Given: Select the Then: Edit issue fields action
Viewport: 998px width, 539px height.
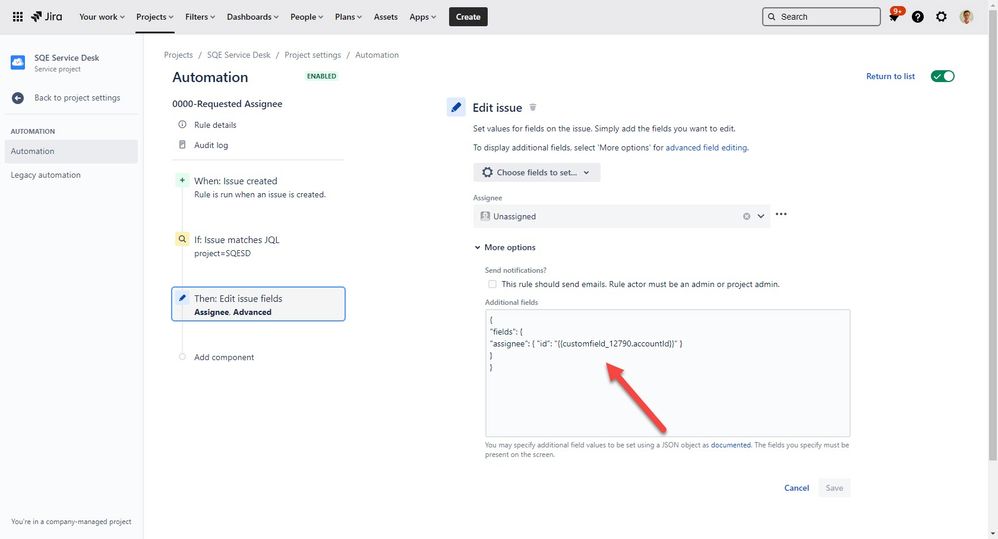Looking at the screenshot, I should pos(258,304).
